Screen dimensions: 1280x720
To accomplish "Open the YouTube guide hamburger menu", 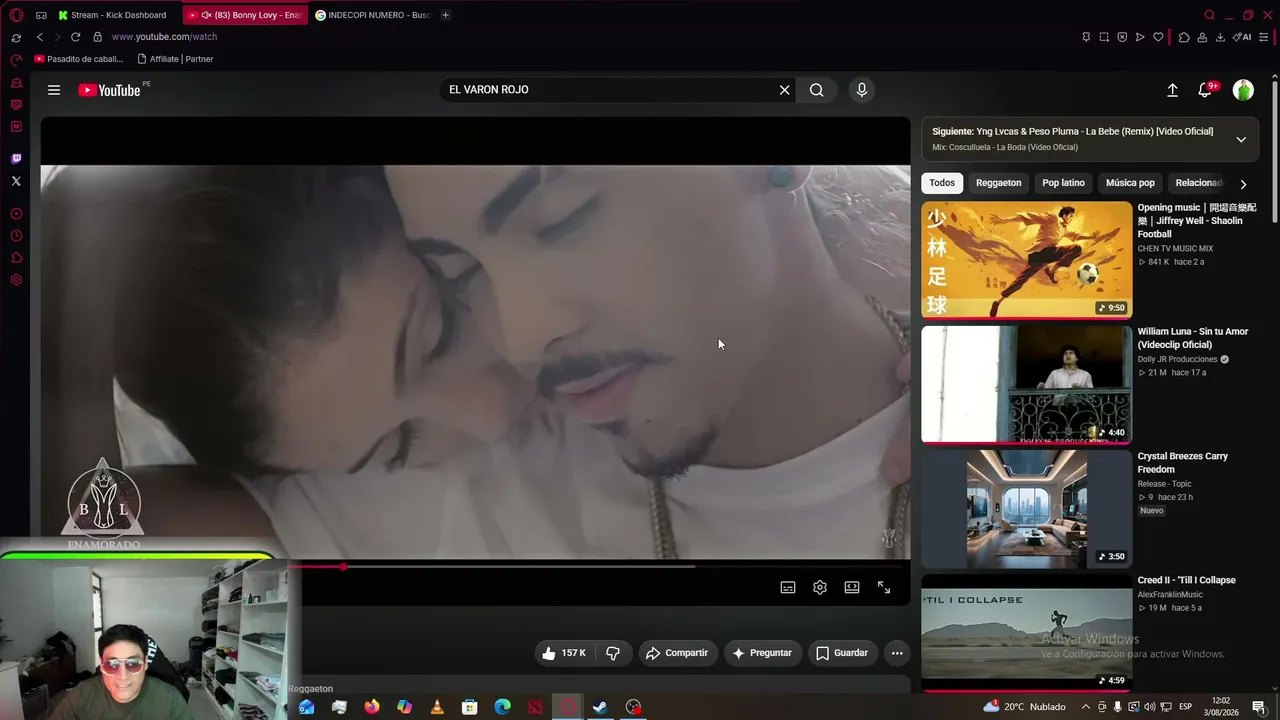I will (54, 90).
